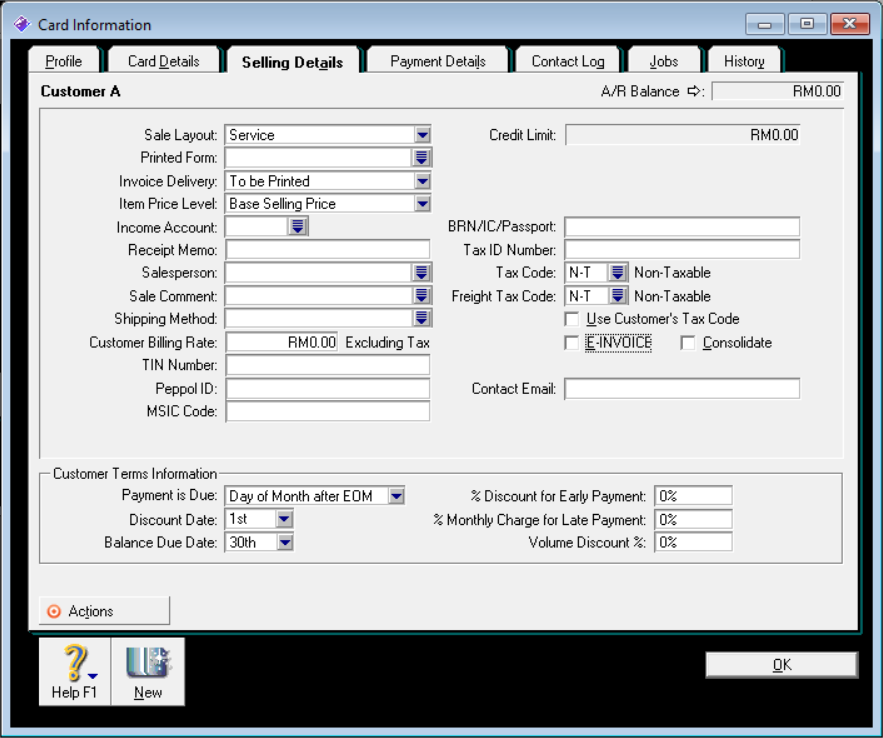Click the New card icon
Image resolution: width=883 pixels, height=738 pixels.
coord(148,665)
